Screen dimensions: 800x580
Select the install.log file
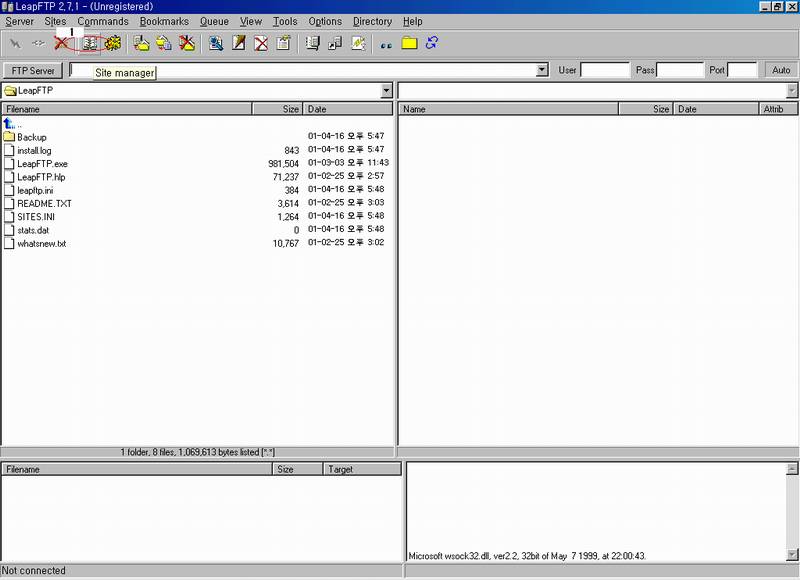(34, 150)
